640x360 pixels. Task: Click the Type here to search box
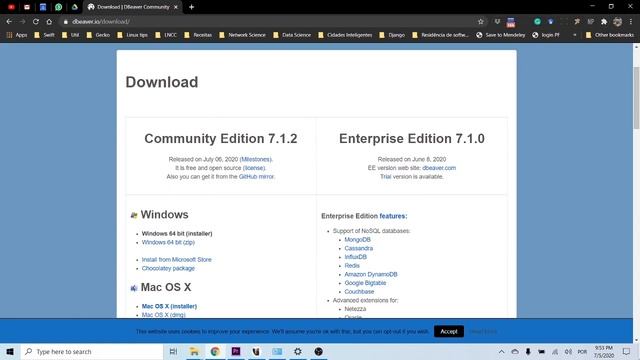click(92, 351)
